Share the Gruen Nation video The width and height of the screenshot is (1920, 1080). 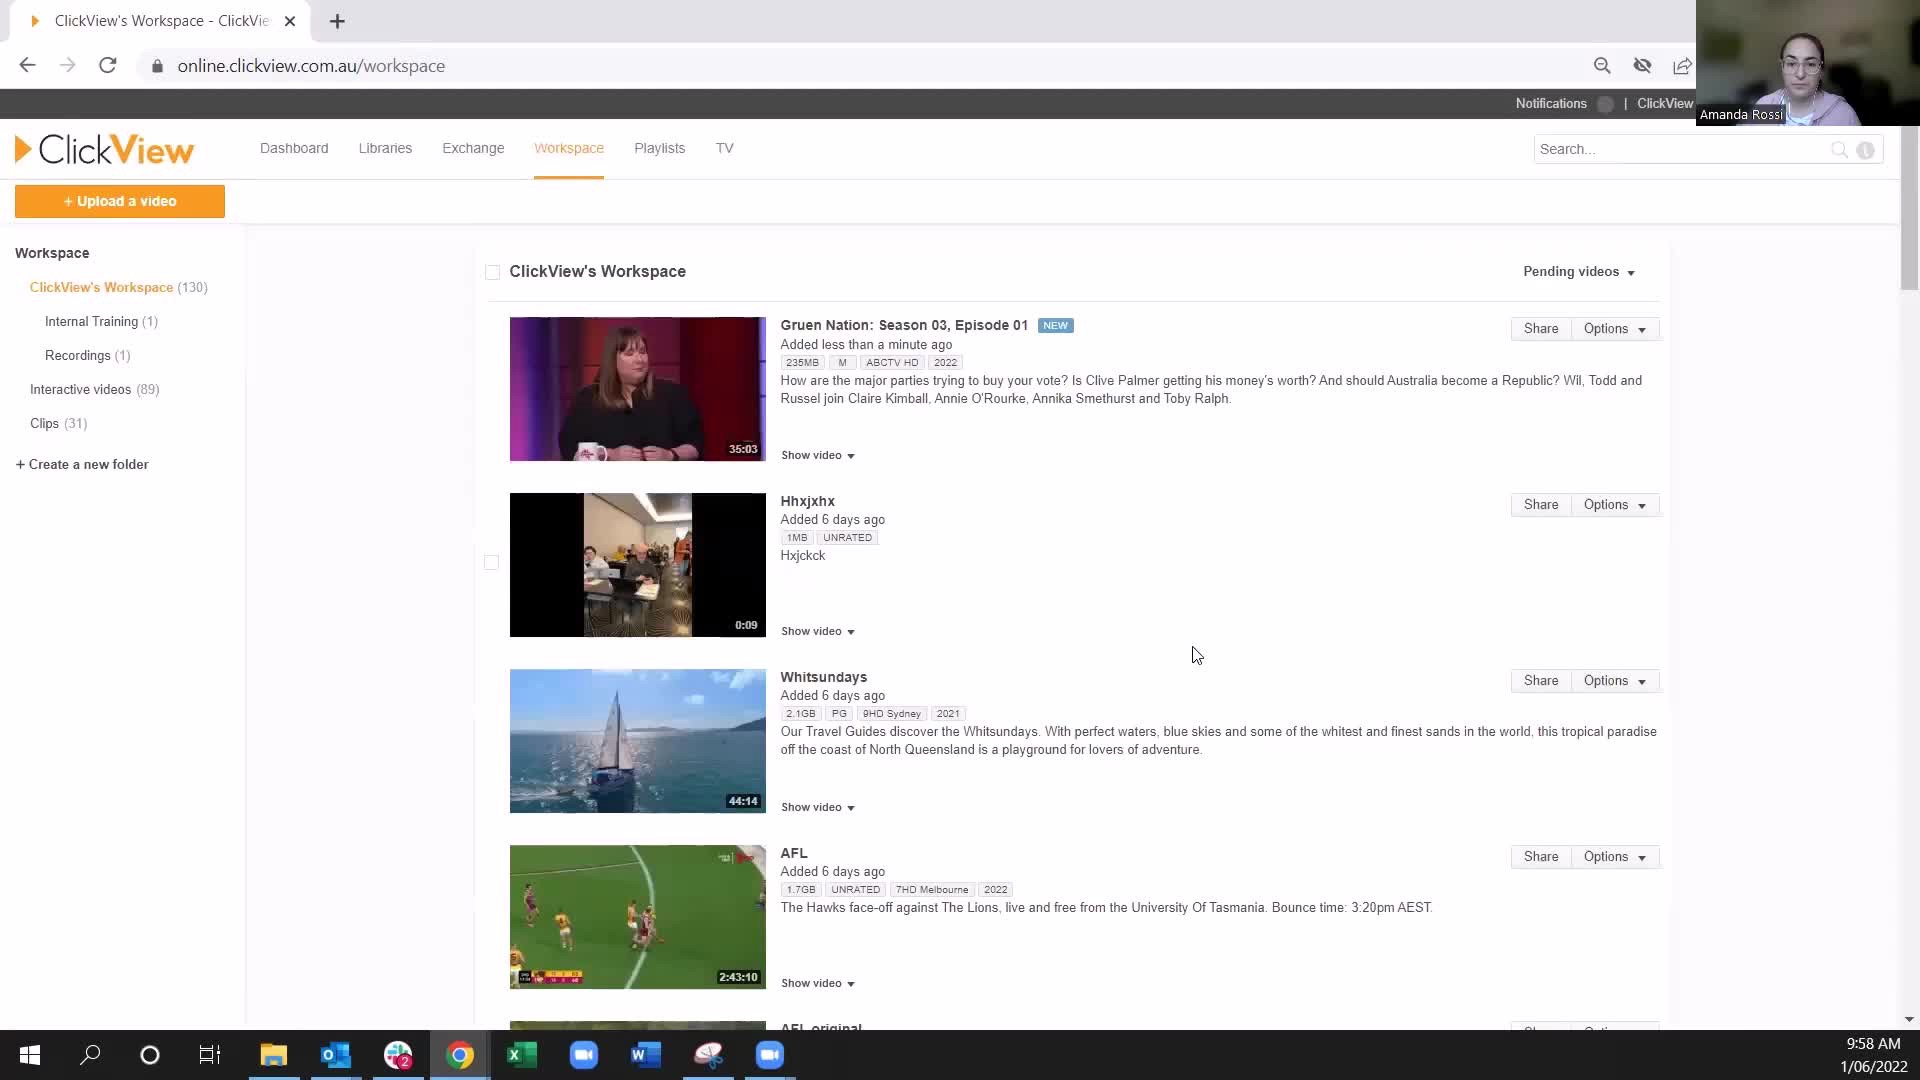[1541, 329]
